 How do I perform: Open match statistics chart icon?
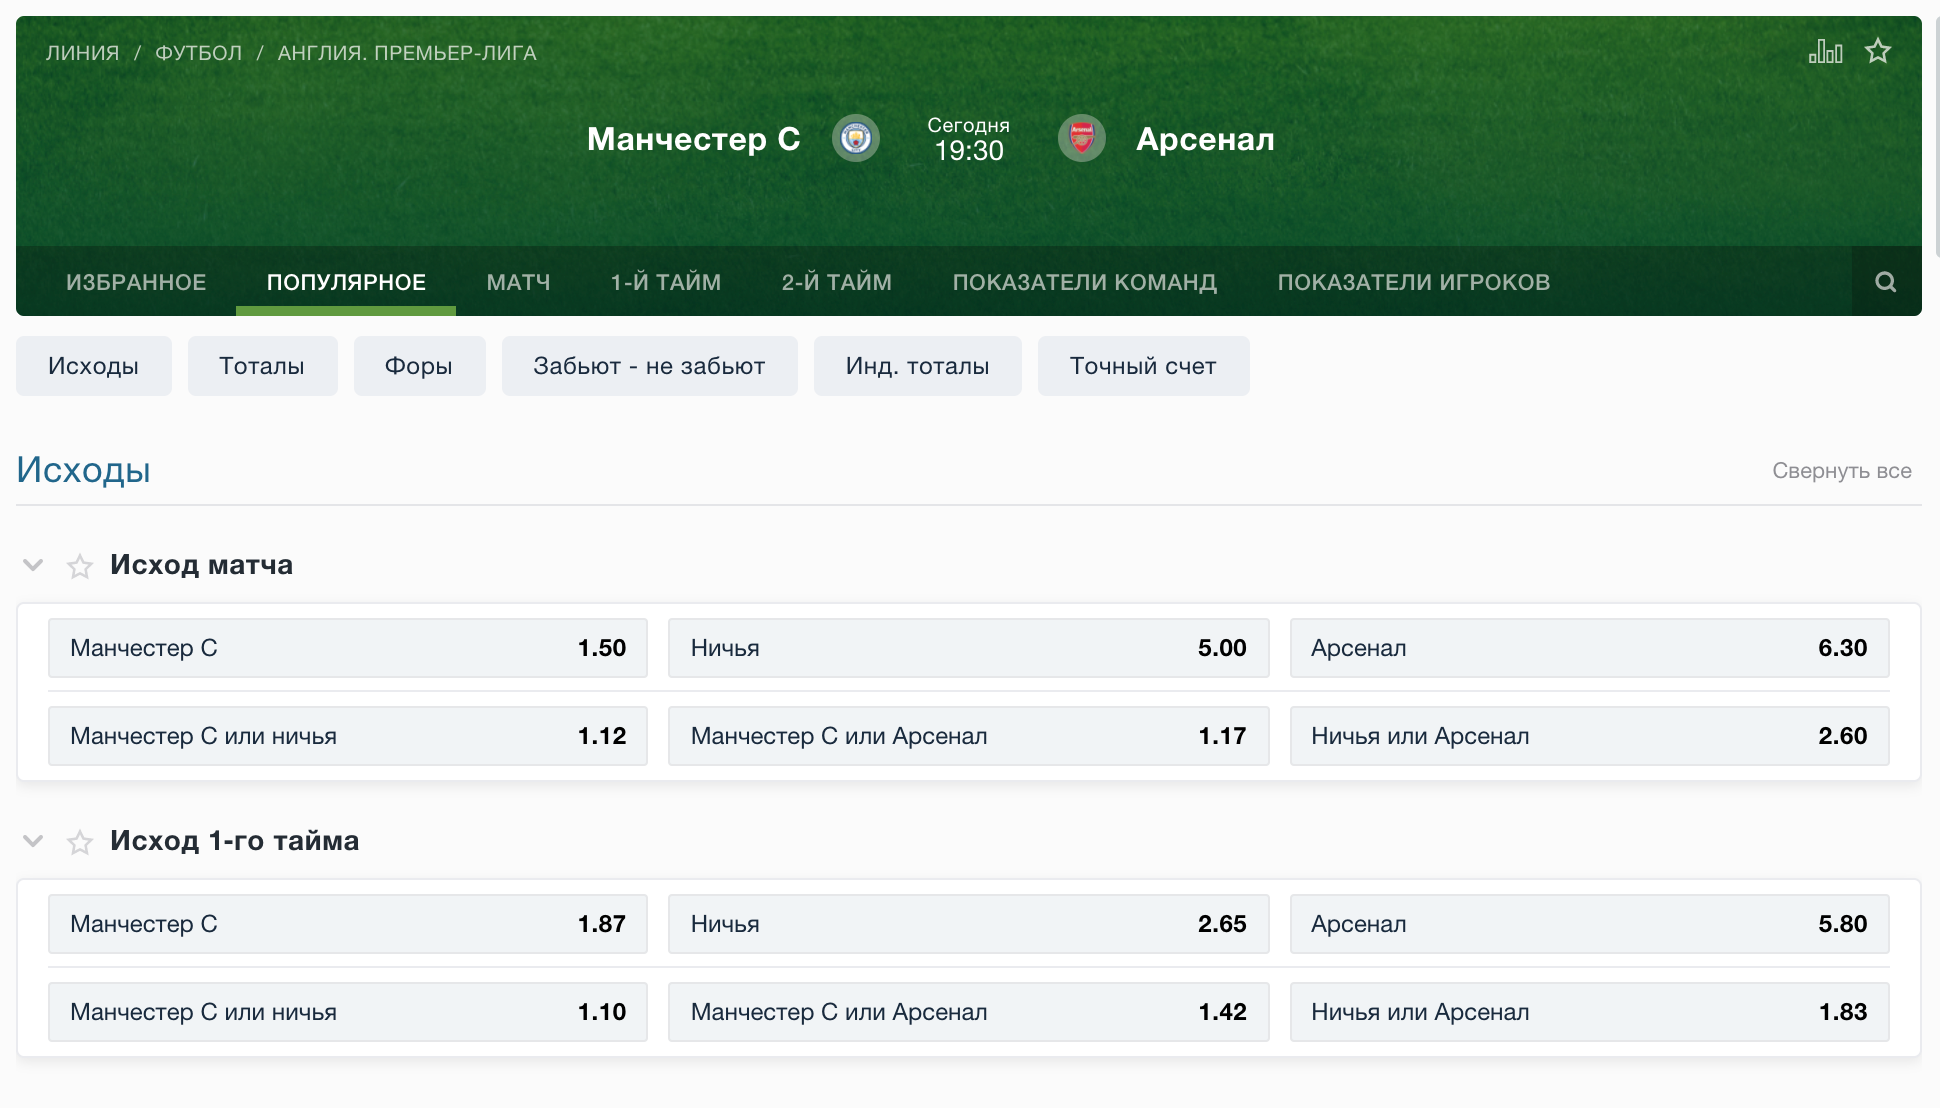(1825, 51)
